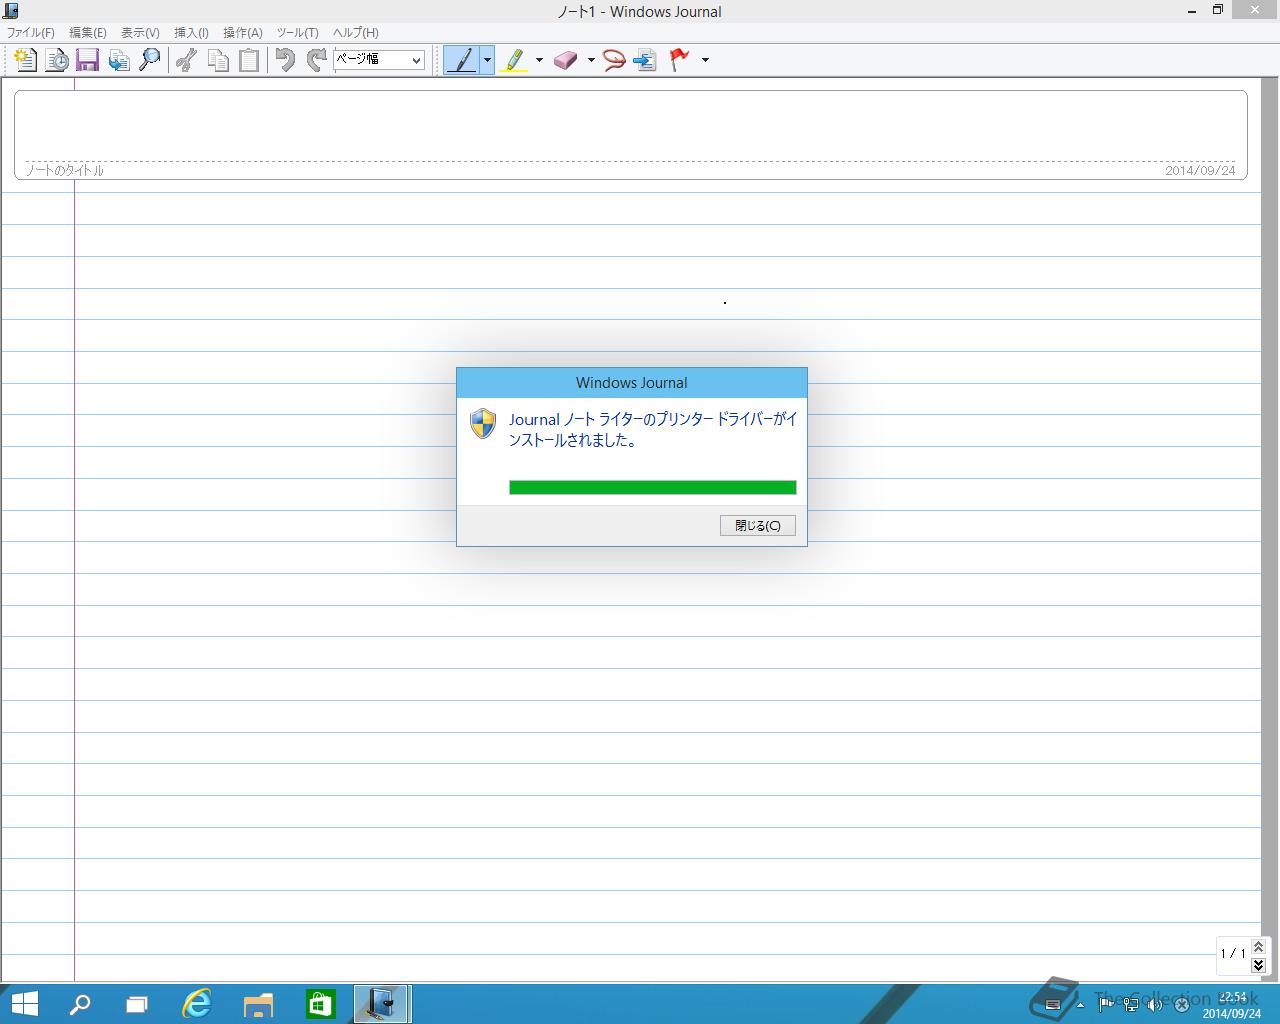
Task: Save the note with floppy disk icon
Action: point(87,60)
